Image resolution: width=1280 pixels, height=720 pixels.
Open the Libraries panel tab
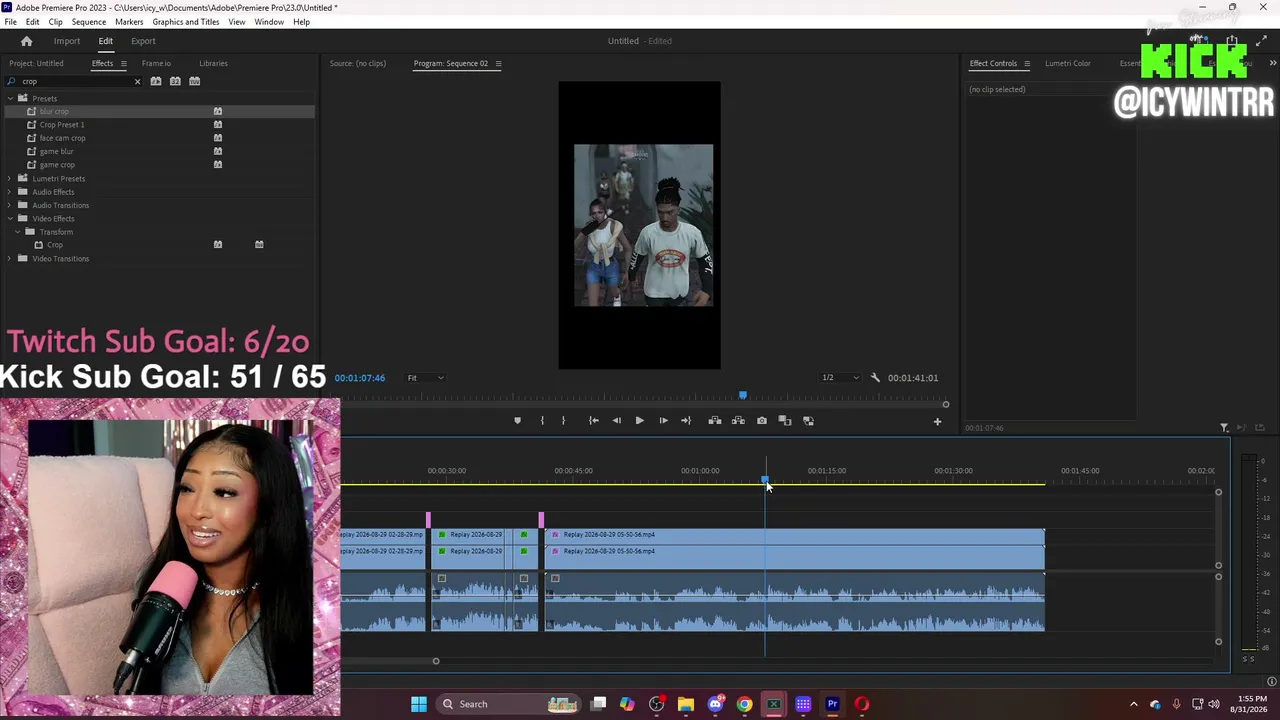pos(213,63)
